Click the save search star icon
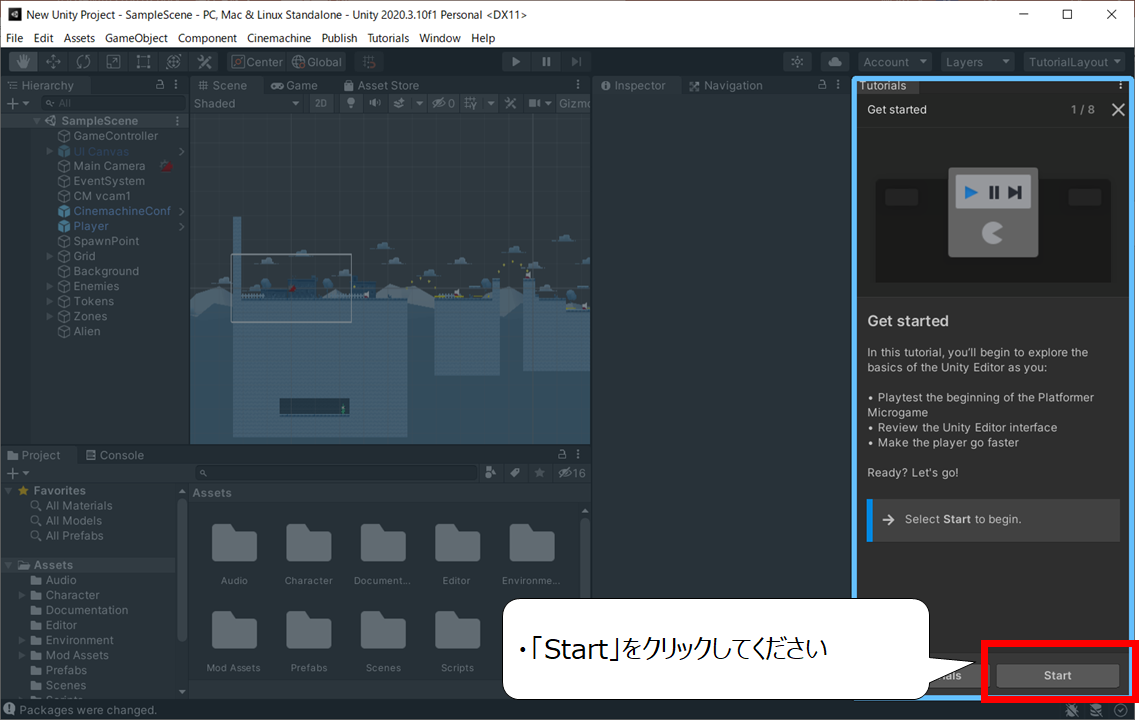 539,473
